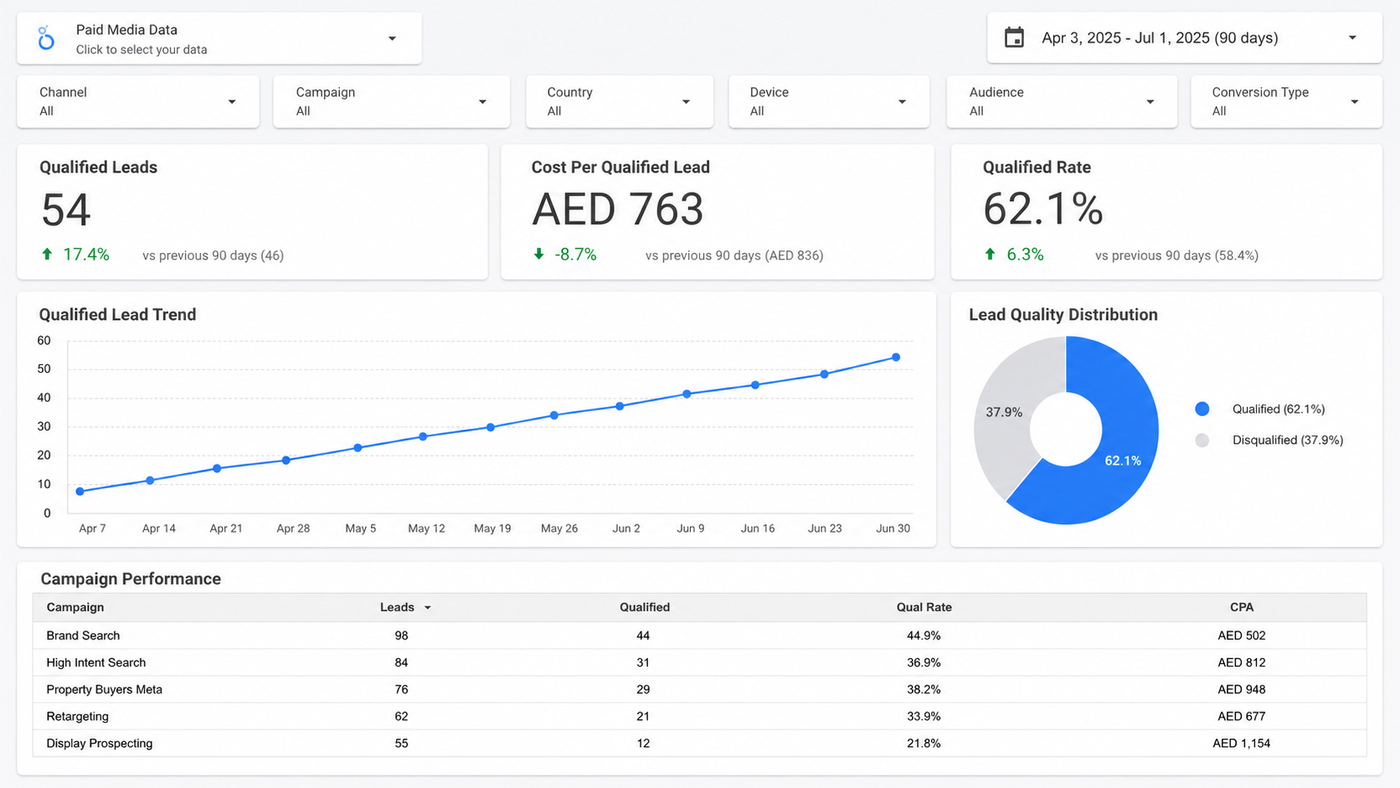Image resolution: width=1400 pixels, height=788 pixels.
Task: Click the Apr 7 data point on trend line
Action: click(x=80, y=491)
